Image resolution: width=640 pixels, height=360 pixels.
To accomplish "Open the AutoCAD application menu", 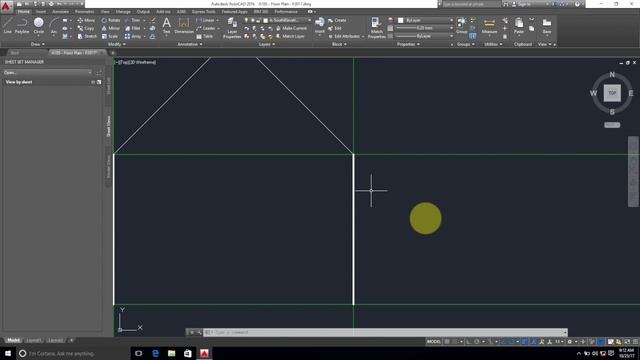I will tap(6, 6).
